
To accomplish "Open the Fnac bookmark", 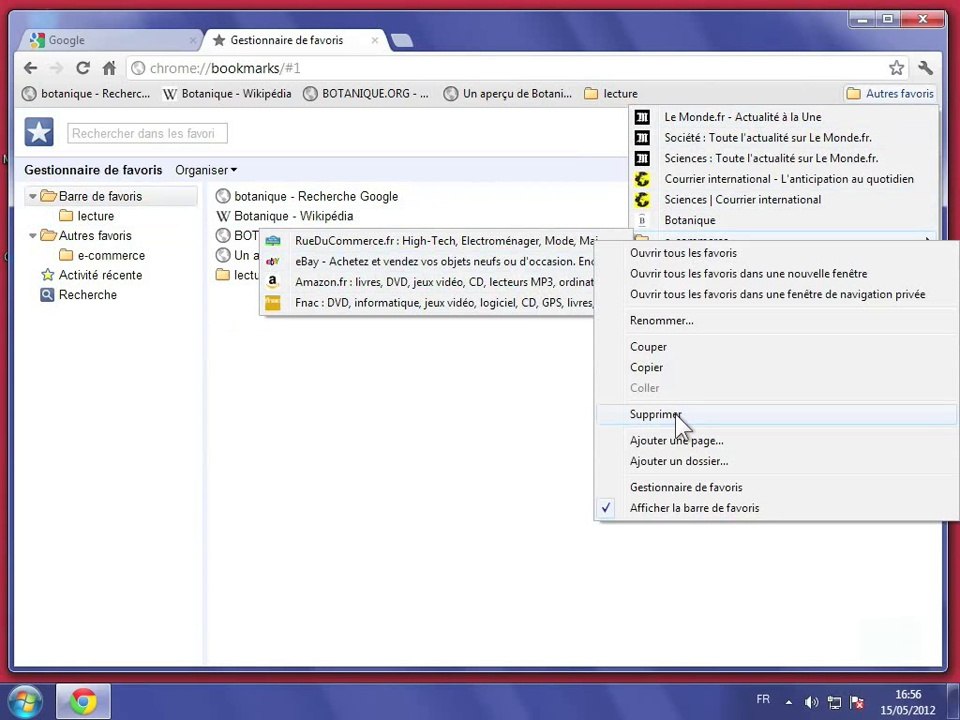I will click(429, 302).
